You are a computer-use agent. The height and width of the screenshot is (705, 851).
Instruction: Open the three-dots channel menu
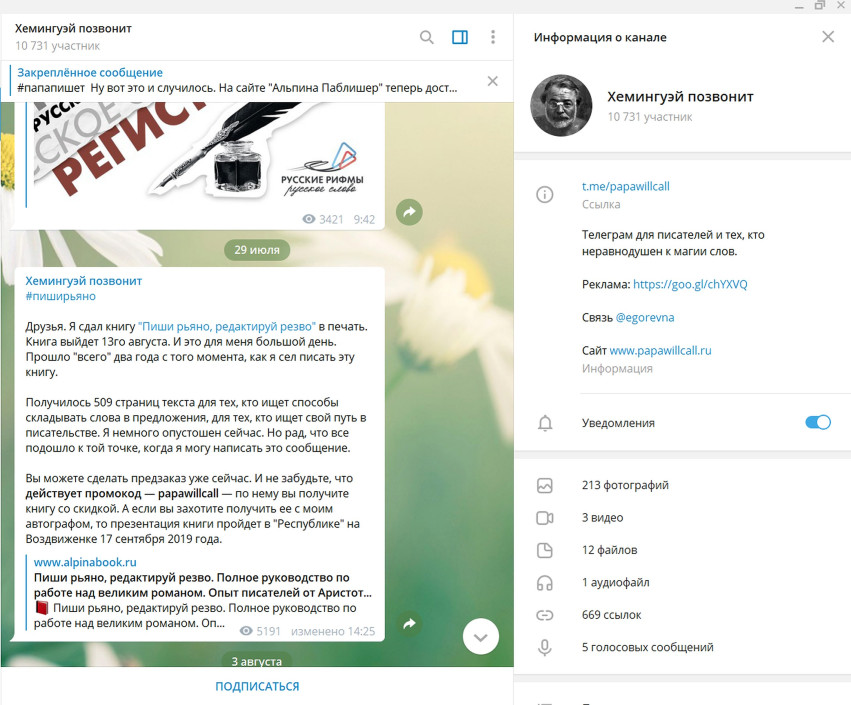point(493,37)
